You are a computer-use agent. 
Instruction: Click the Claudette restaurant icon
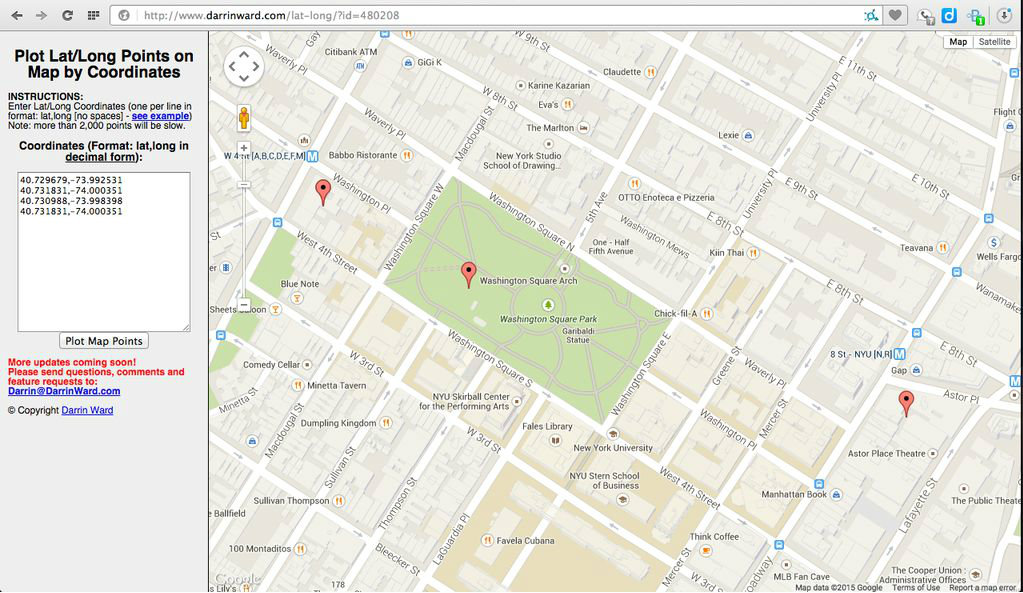[x=650, y=72]
